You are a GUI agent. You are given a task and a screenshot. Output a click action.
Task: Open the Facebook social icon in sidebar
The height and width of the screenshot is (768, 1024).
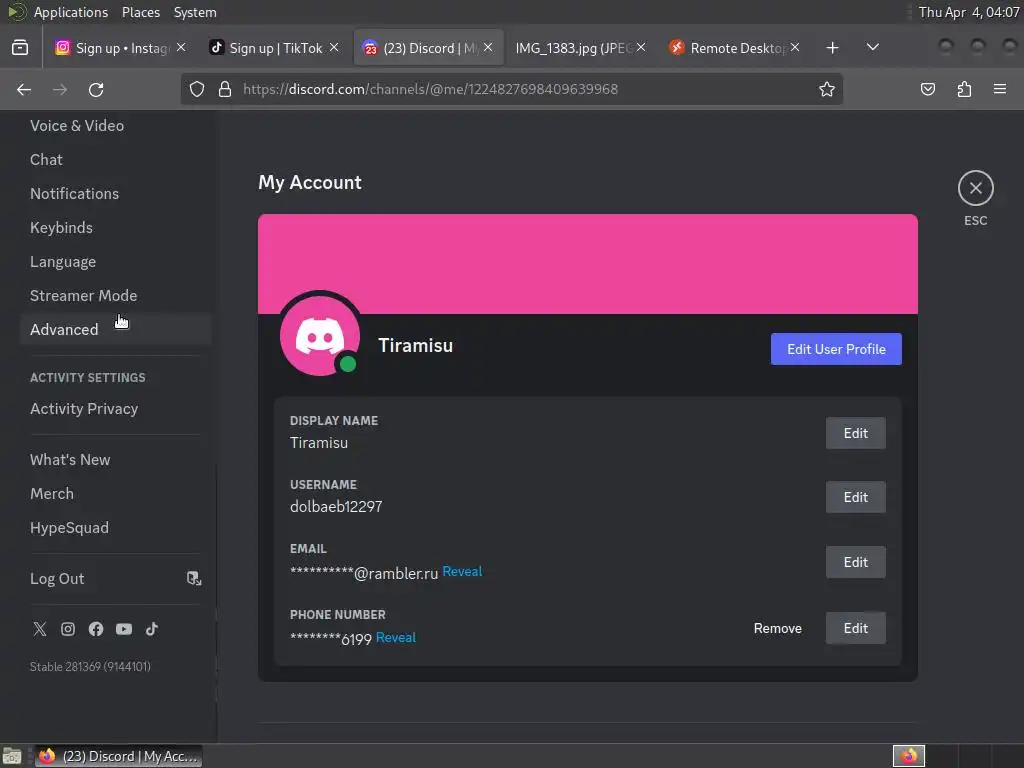click(x=96, y=629)
